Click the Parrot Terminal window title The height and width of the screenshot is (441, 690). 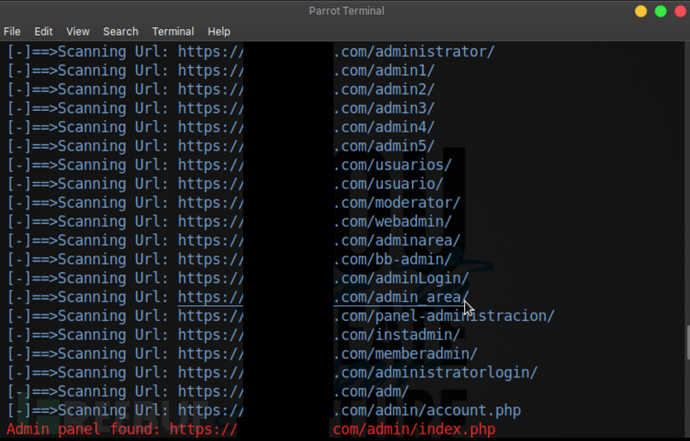click(346, 11)
